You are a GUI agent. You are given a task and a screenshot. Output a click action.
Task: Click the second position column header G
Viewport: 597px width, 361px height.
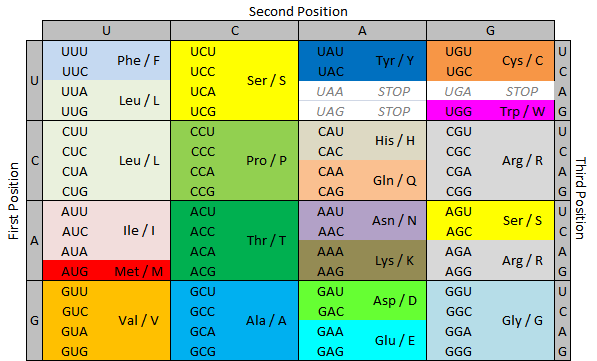click(490, 30)
